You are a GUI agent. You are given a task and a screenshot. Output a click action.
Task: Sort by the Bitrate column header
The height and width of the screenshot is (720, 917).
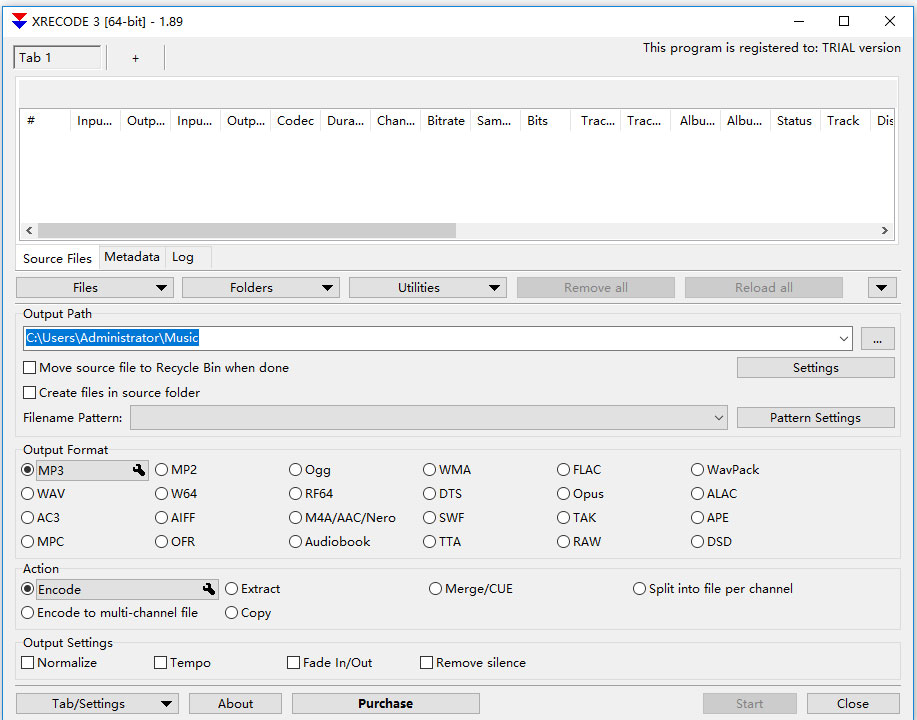click(446, 121)
